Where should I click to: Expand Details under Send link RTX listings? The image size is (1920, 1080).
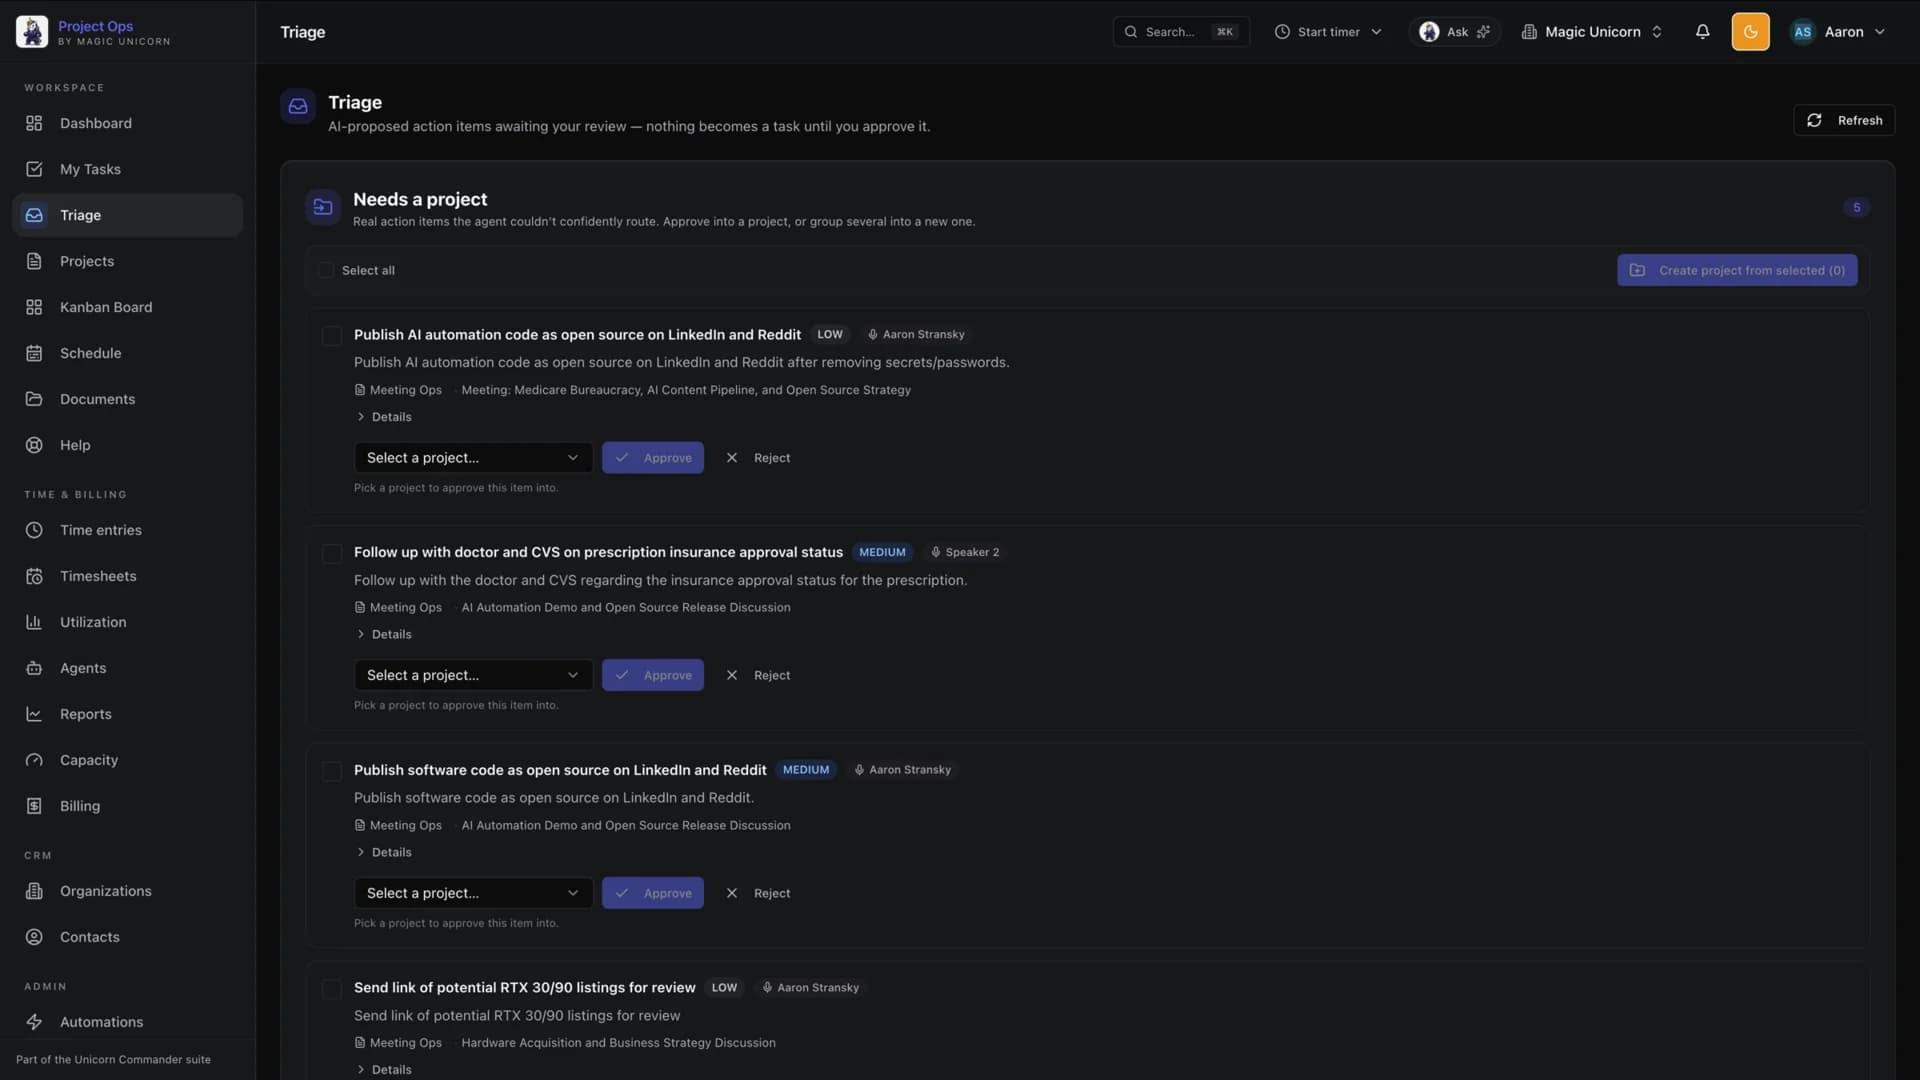(384, 1069)
